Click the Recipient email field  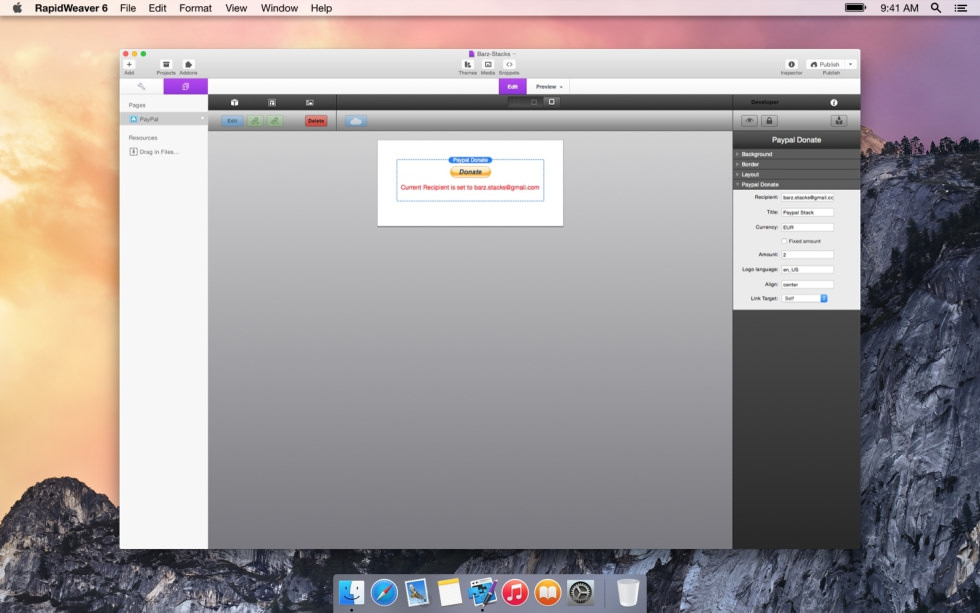pos(808,197)
